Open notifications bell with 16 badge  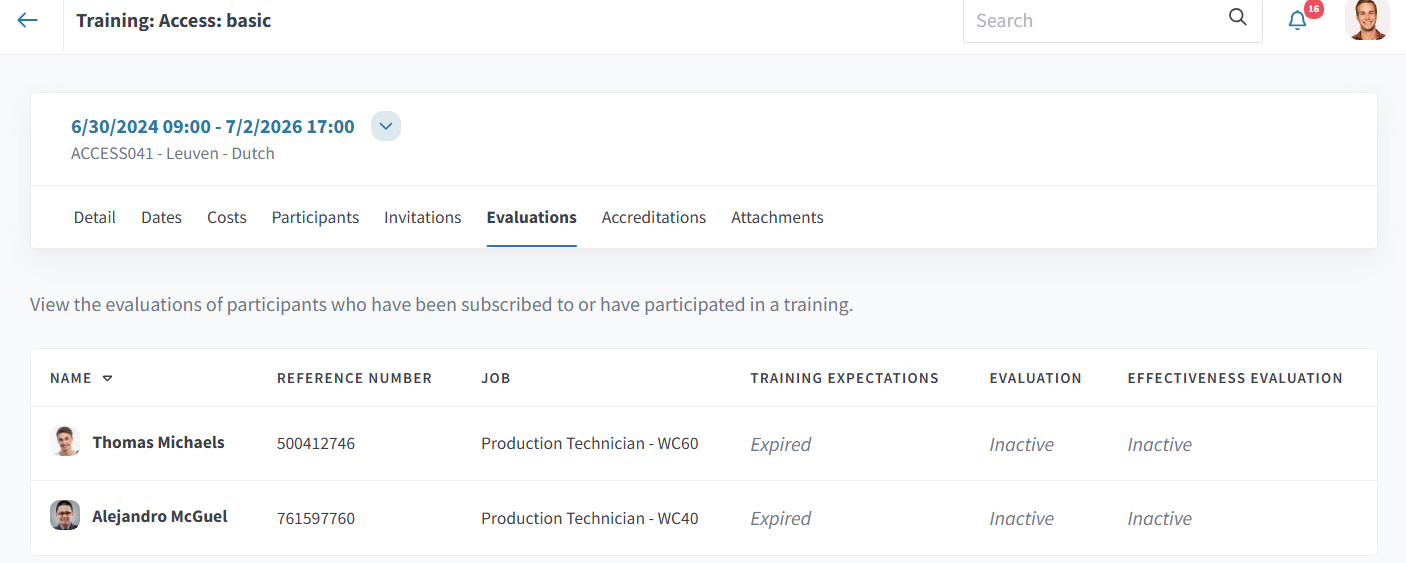coord(1297,20)
